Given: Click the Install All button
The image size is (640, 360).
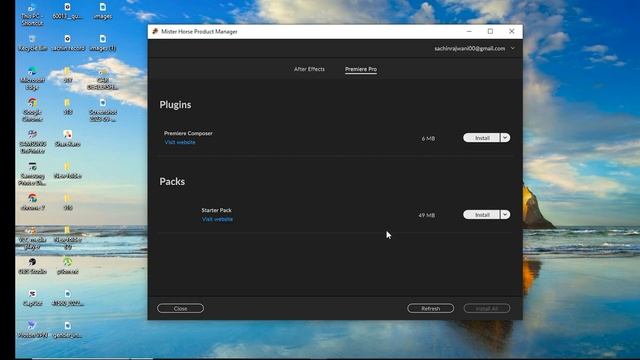Looking at the screenshot, I should (487, 309).
